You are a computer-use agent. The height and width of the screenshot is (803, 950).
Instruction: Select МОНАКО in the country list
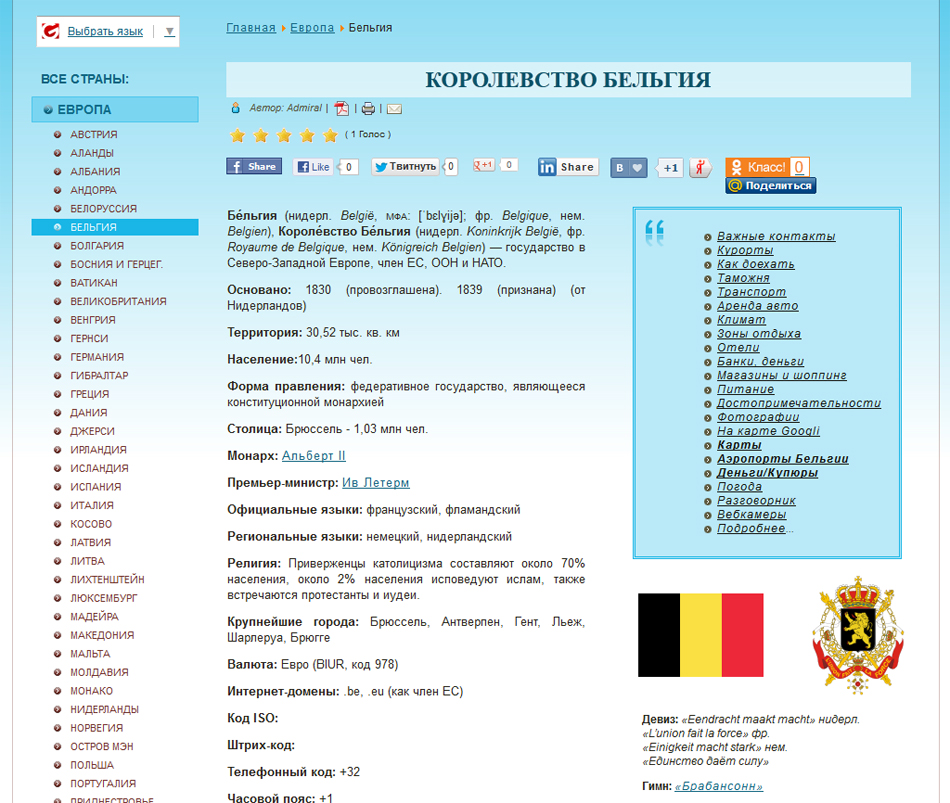click(91, 691)
